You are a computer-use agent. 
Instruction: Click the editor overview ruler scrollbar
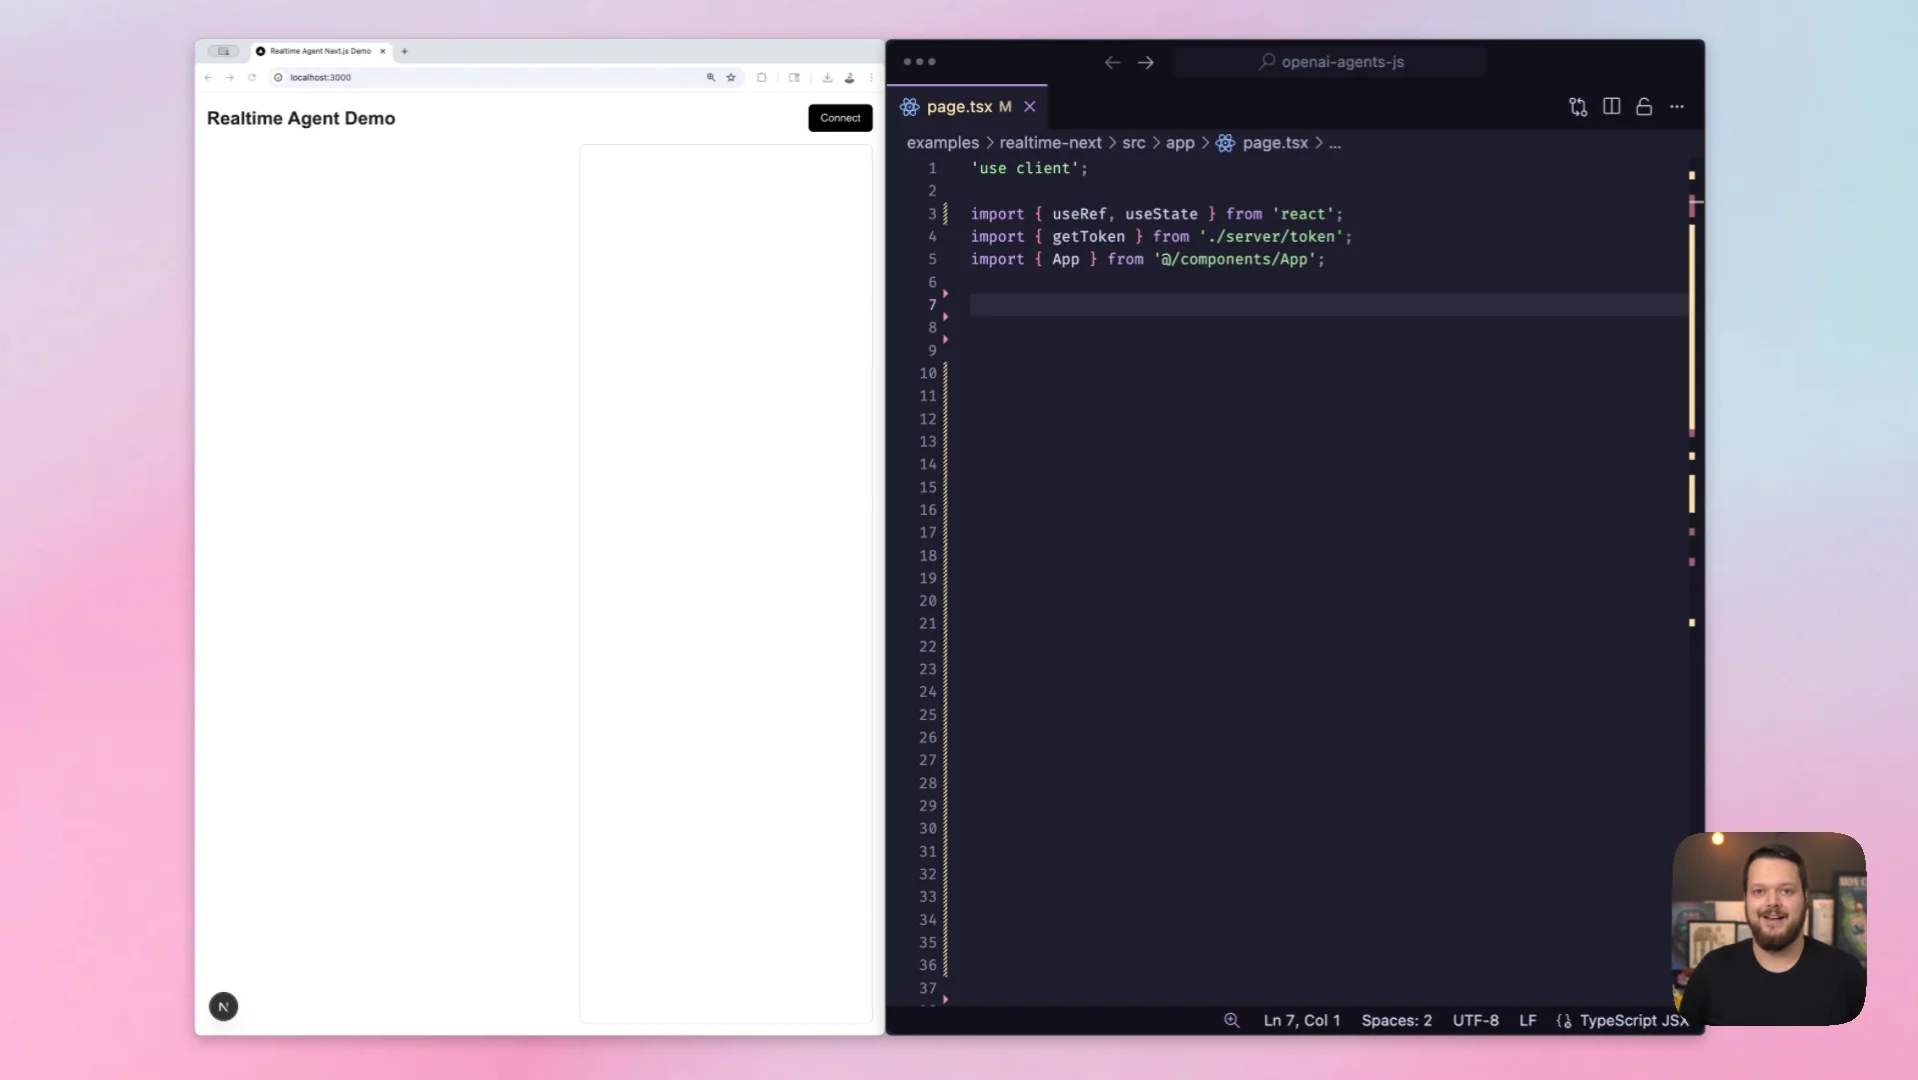[1692, 580]
